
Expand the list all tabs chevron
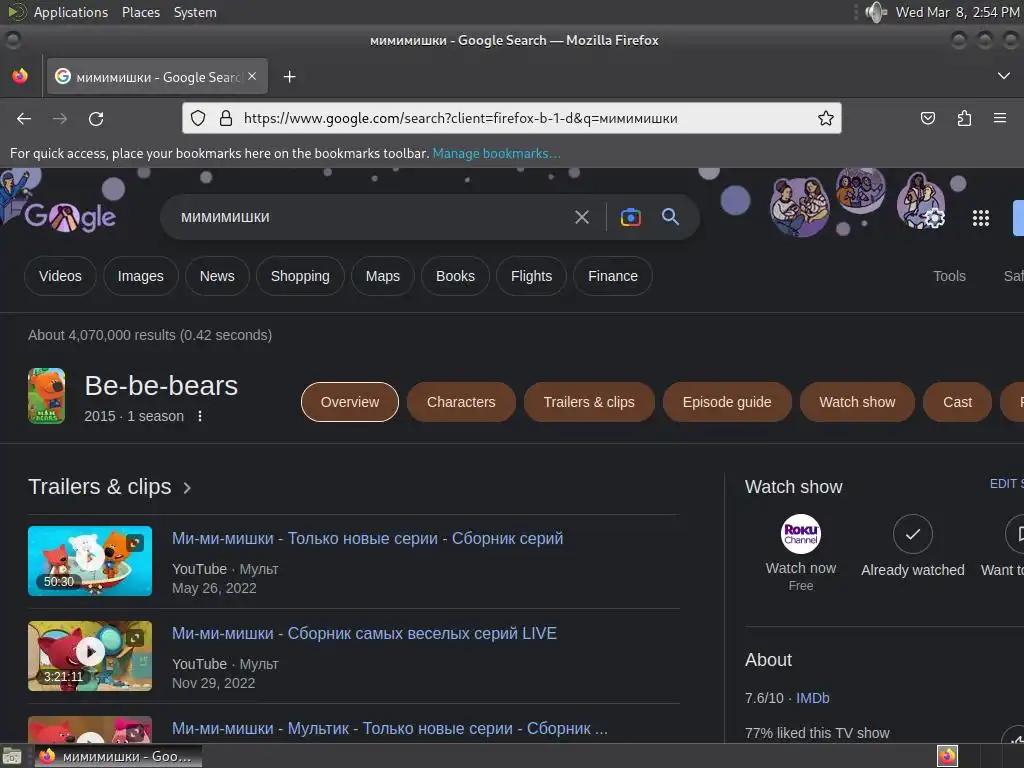(1004, 76)
